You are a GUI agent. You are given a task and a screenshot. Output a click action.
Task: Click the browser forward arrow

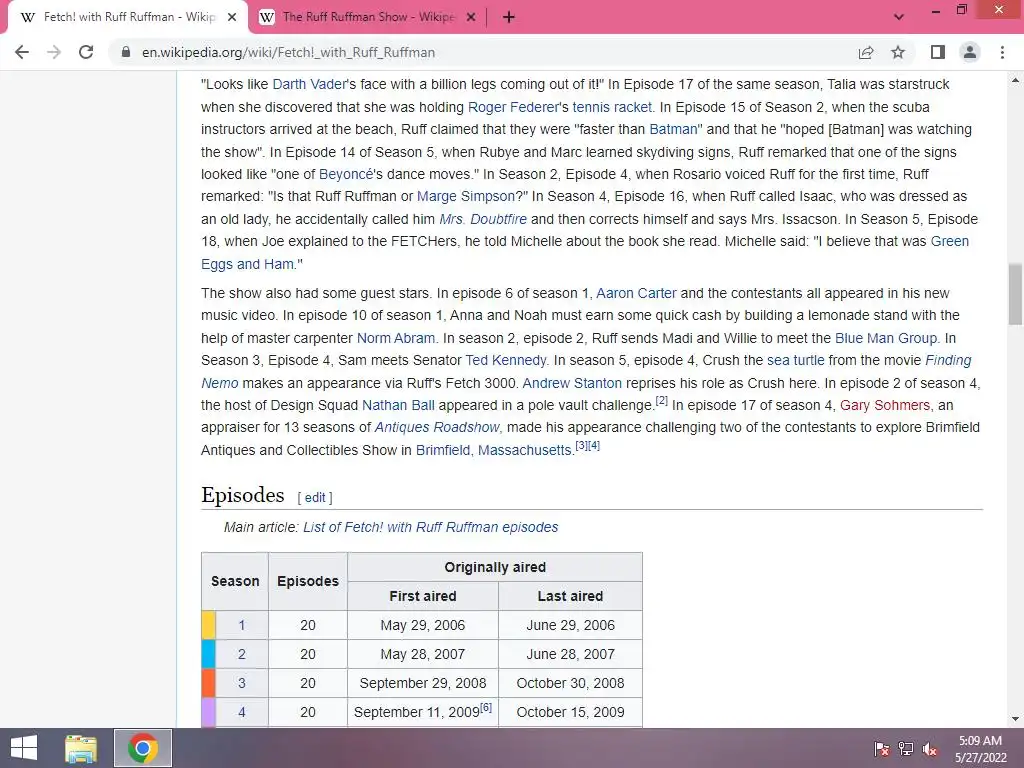click(x=54, y=52)
